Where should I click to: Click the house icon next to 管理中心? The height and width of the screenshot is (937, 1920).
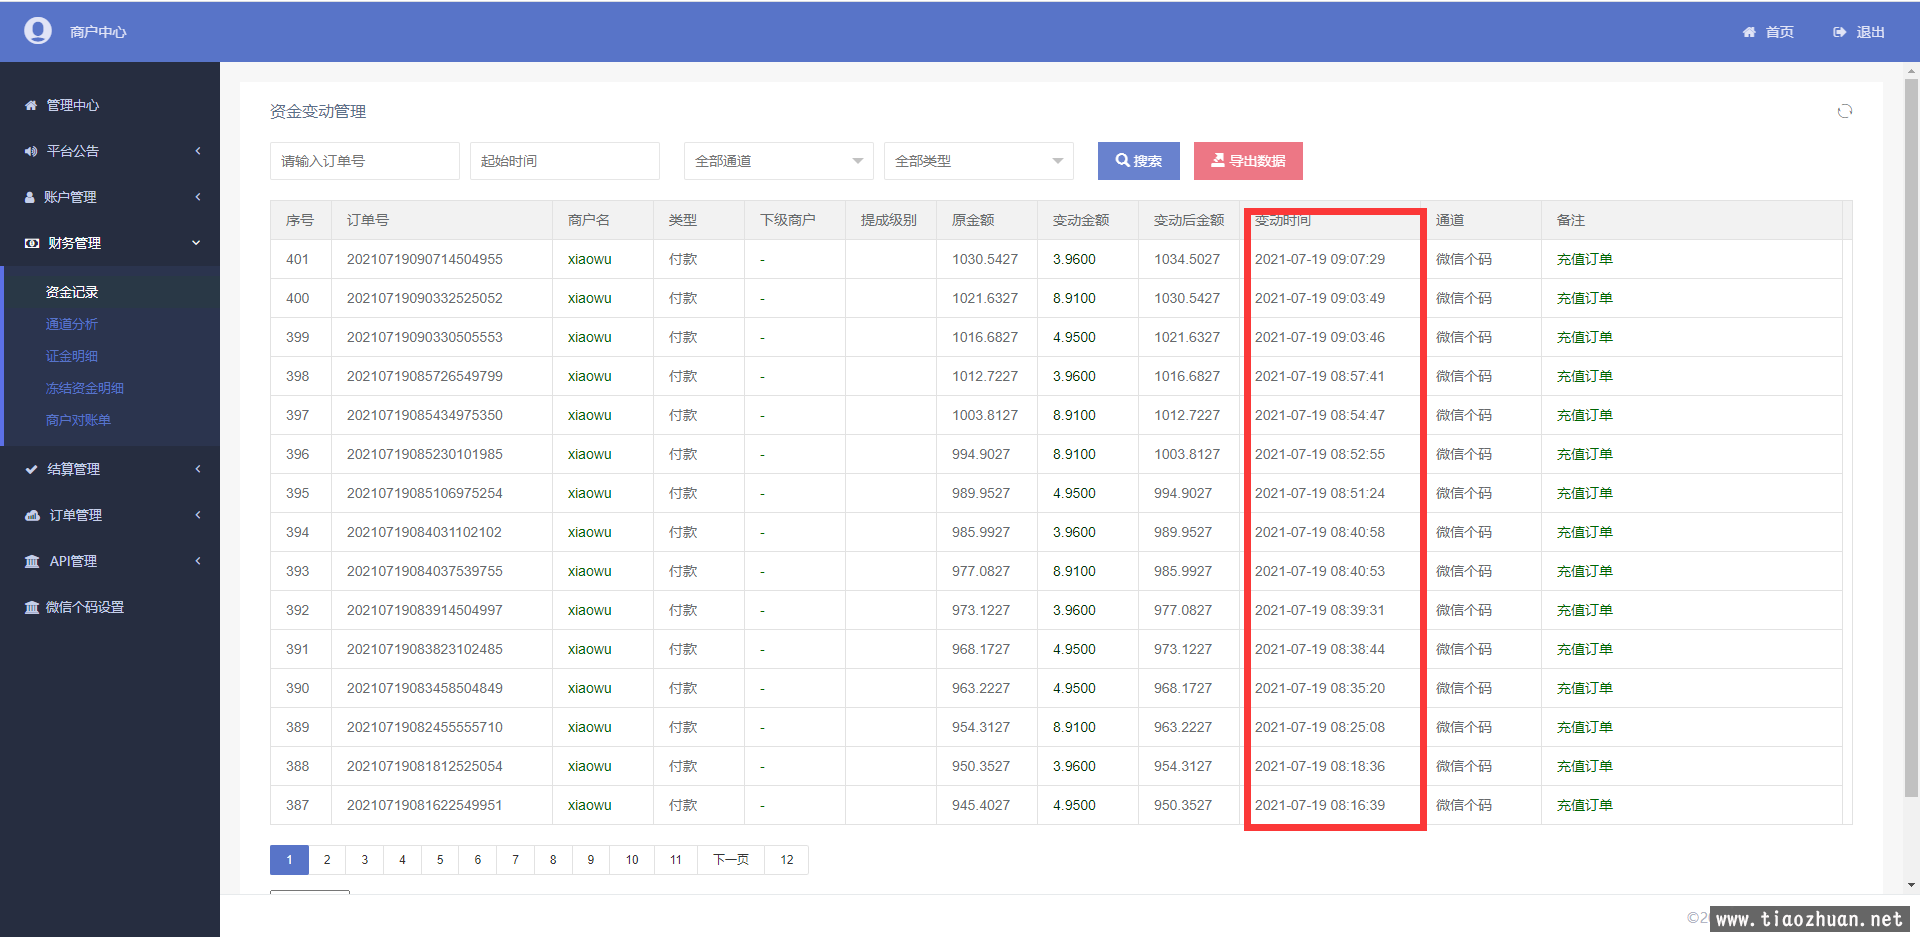coord(31,105)
